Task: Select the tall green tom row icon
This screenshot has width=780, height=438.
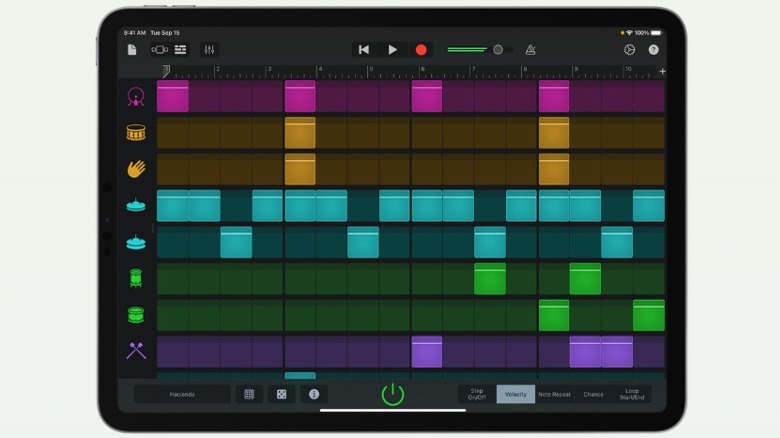Action: (x=136, y=278)
